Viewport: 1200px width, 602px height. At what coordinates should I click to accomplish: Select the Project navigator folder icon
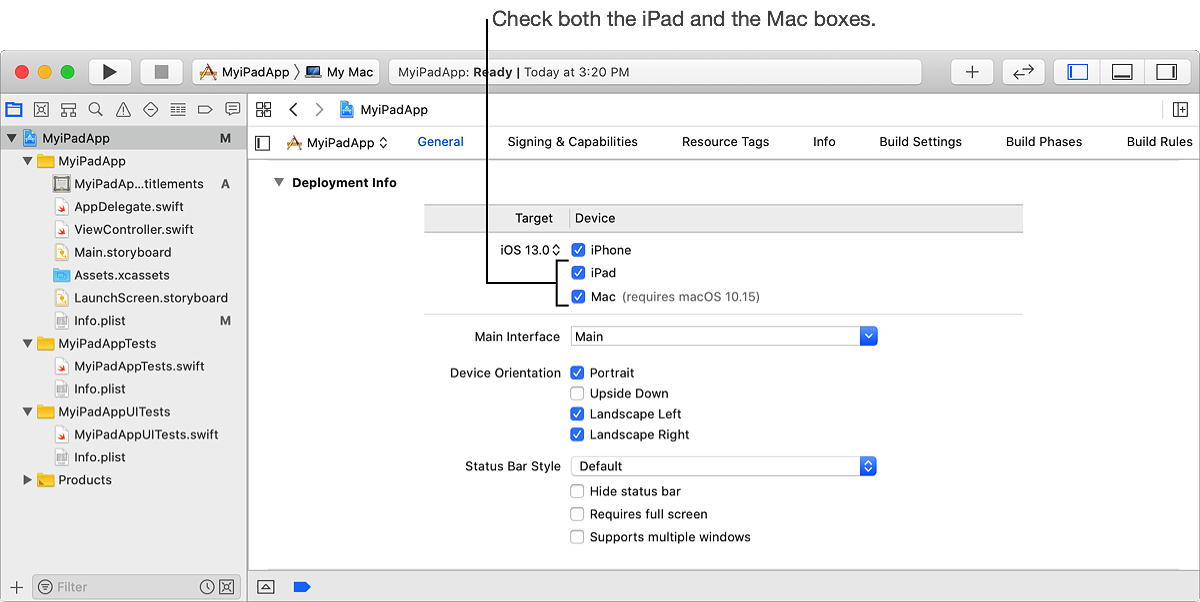14,109
